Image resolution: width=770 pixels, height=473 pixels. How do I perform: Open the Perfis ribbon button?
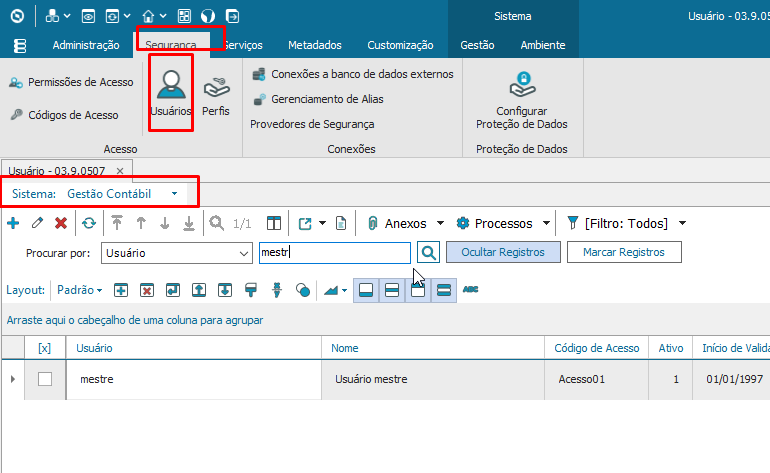(x=216, y=96)
